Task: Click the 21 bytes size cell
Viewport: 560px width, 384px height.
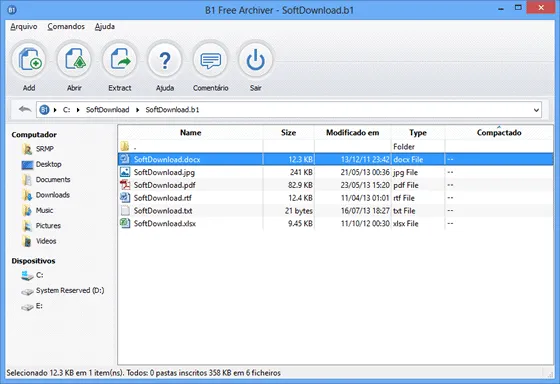Action: pyautogui.click(x=299, y=211)
